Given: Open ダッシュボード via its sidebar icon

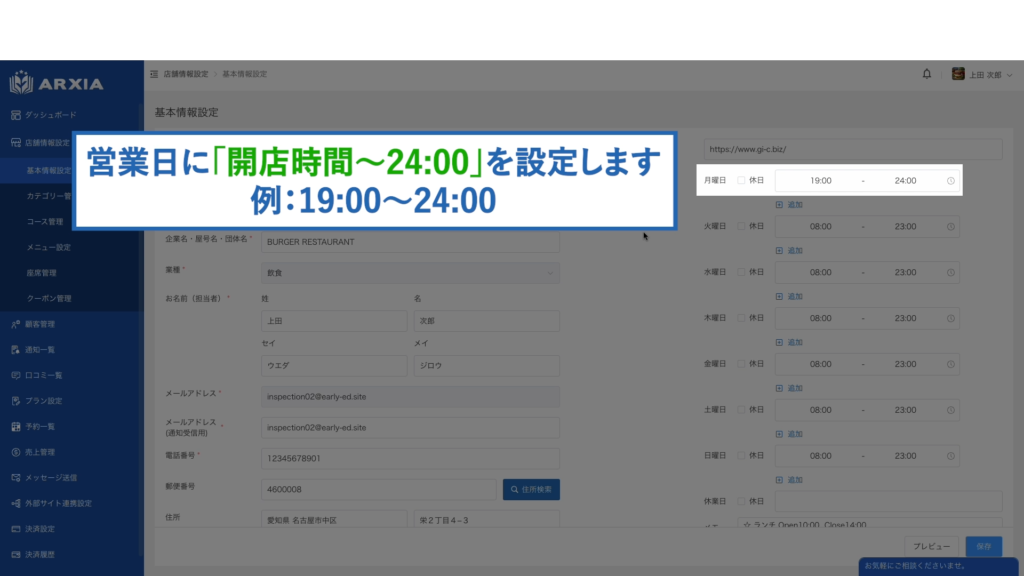Looking at the screenshot, I should [x=16, y=115].
